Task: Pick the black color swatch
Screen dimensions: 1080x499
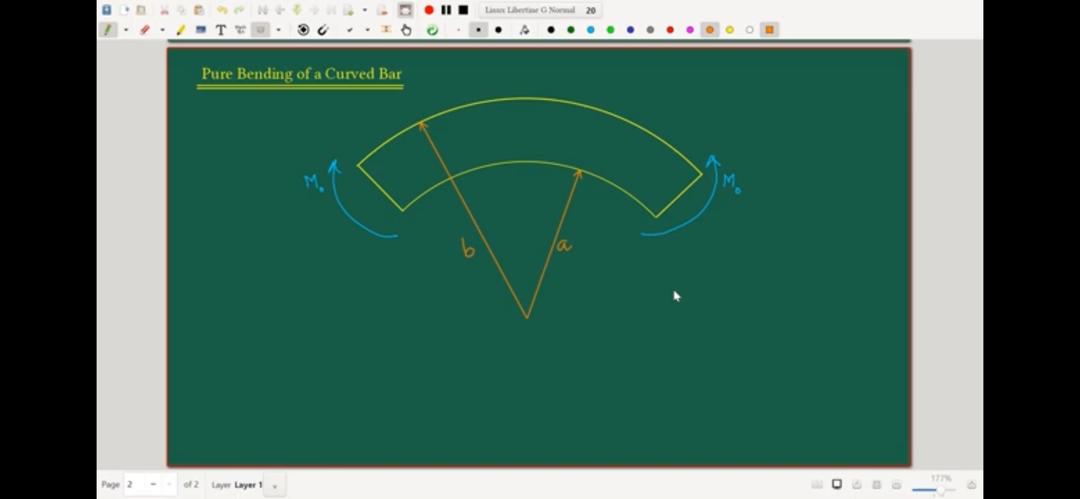Action: pyautogui.click(x=550, y=30)
